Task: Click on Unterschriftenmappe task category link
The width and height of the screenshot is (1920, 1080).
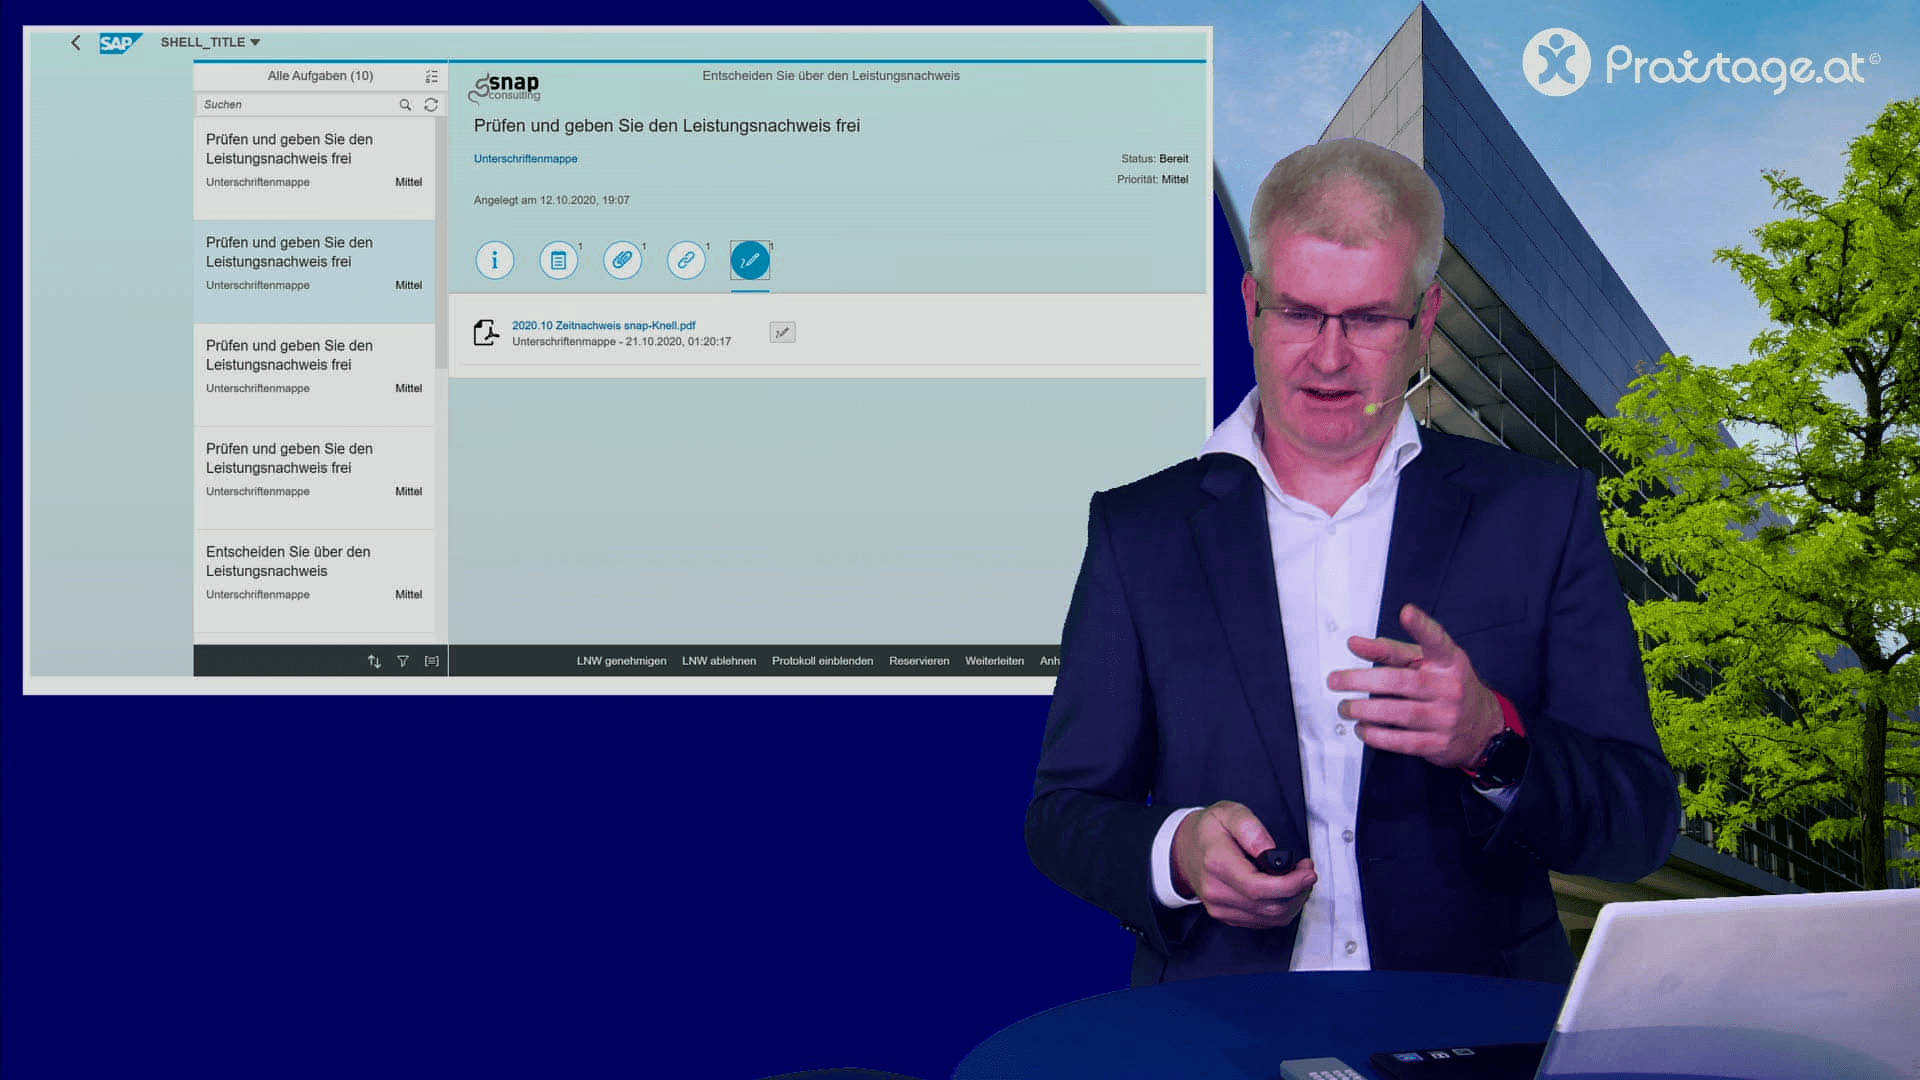Action: pyautogui.click(x=524, y=157)
